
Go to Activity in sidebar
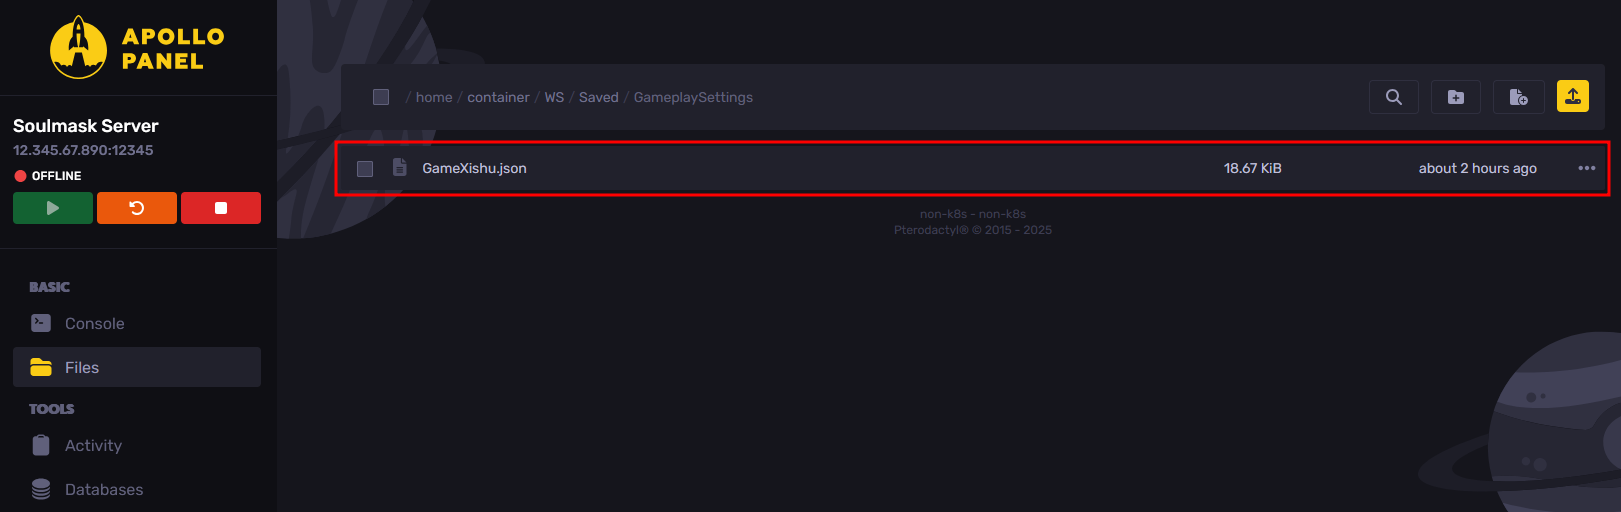(x=93, y=445)
